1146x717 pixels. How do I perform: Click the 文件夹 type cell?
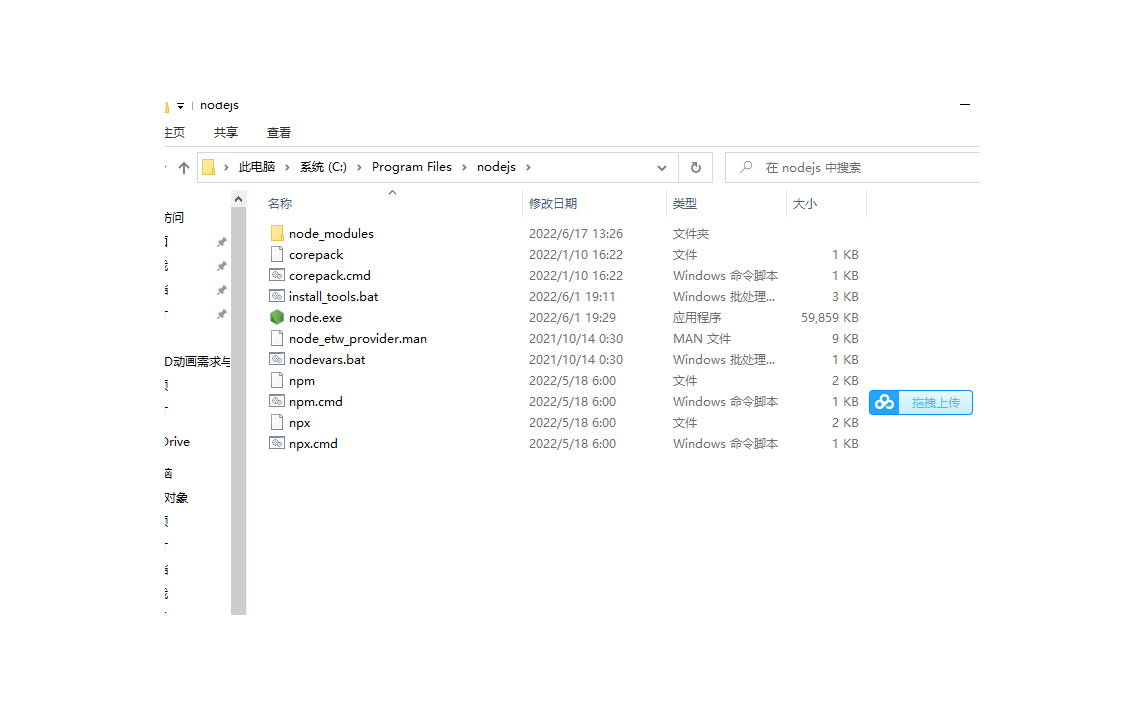click(691, 233)
